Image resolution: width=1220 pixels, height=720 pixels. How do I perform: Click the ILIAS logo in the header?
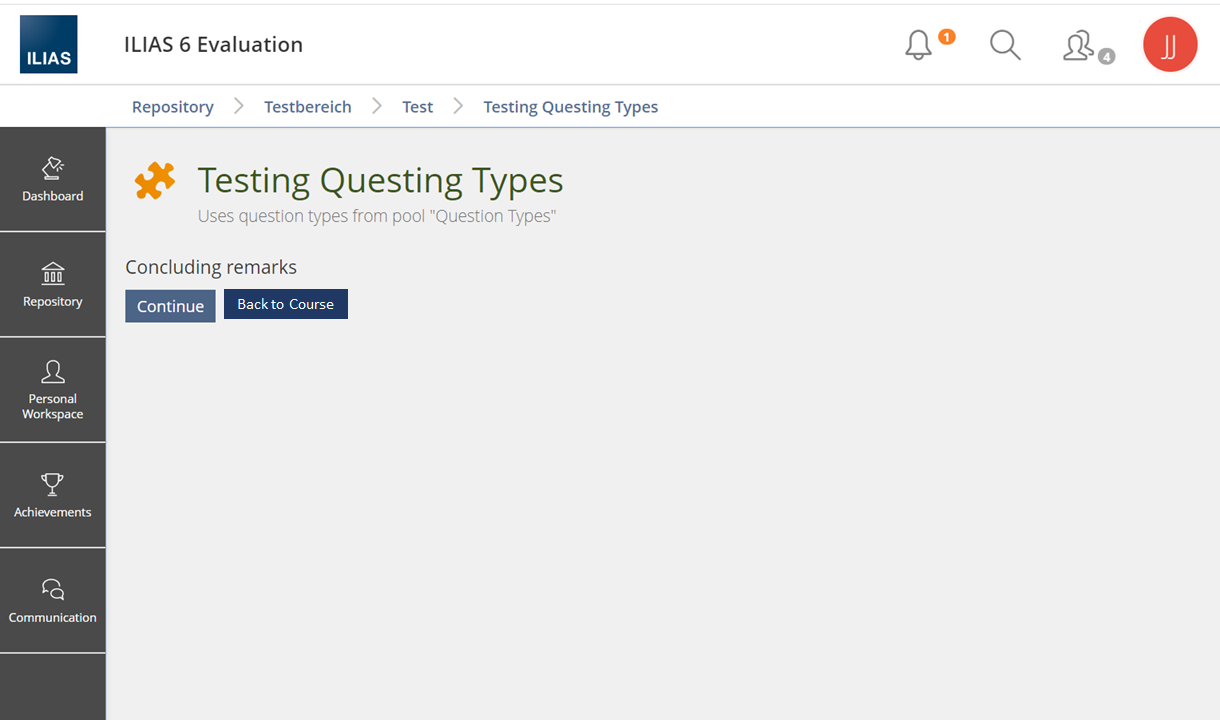click(x=48, y=44)
